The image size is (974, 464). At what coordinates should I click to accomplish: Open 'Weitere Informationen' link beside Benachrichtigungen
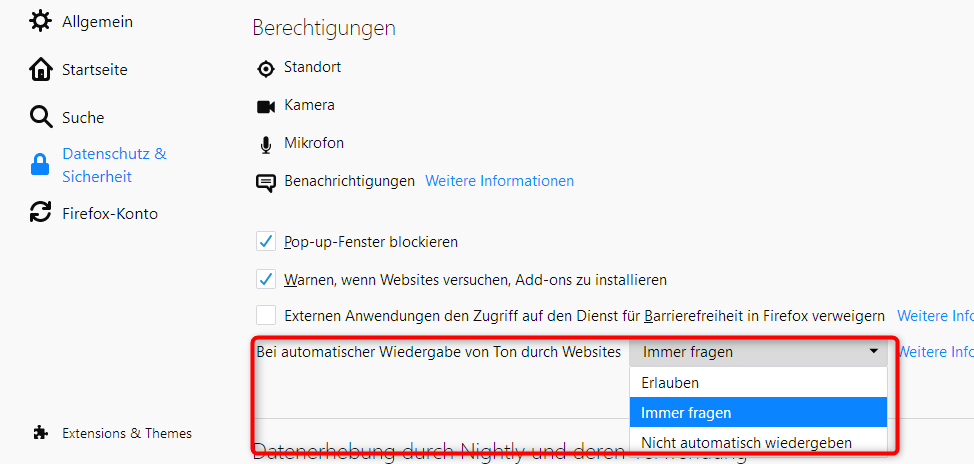coord(500,181)
